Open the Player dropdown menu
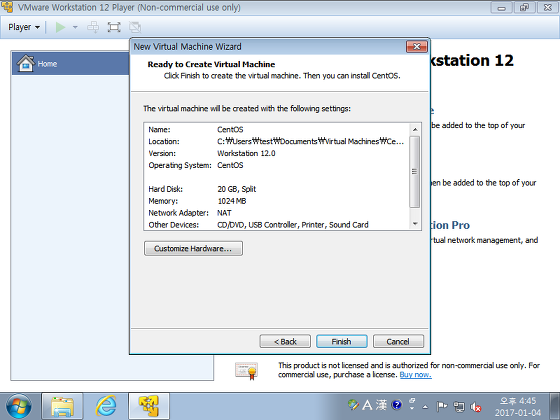Image resolution: width=560 pixels, height=420 pixels. [x=24, y=27]
